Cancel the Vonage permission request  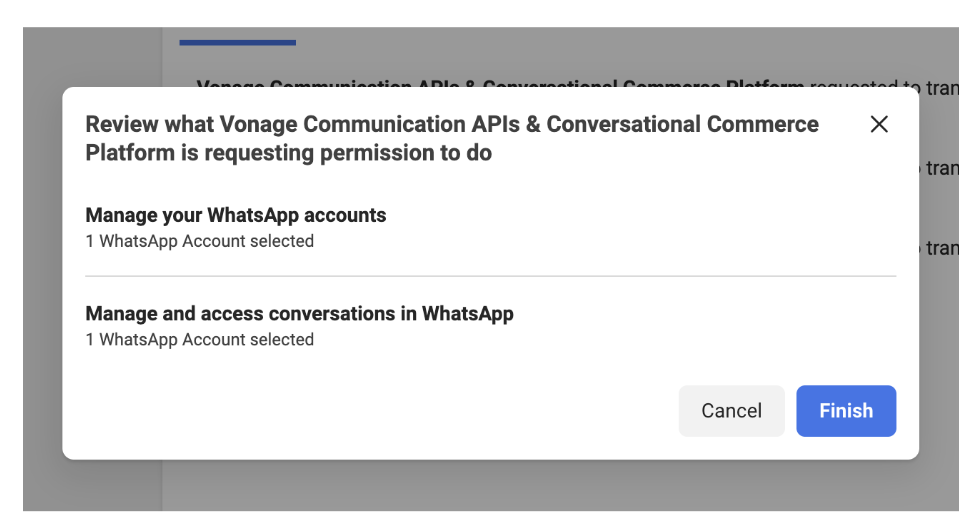(732, 410)
